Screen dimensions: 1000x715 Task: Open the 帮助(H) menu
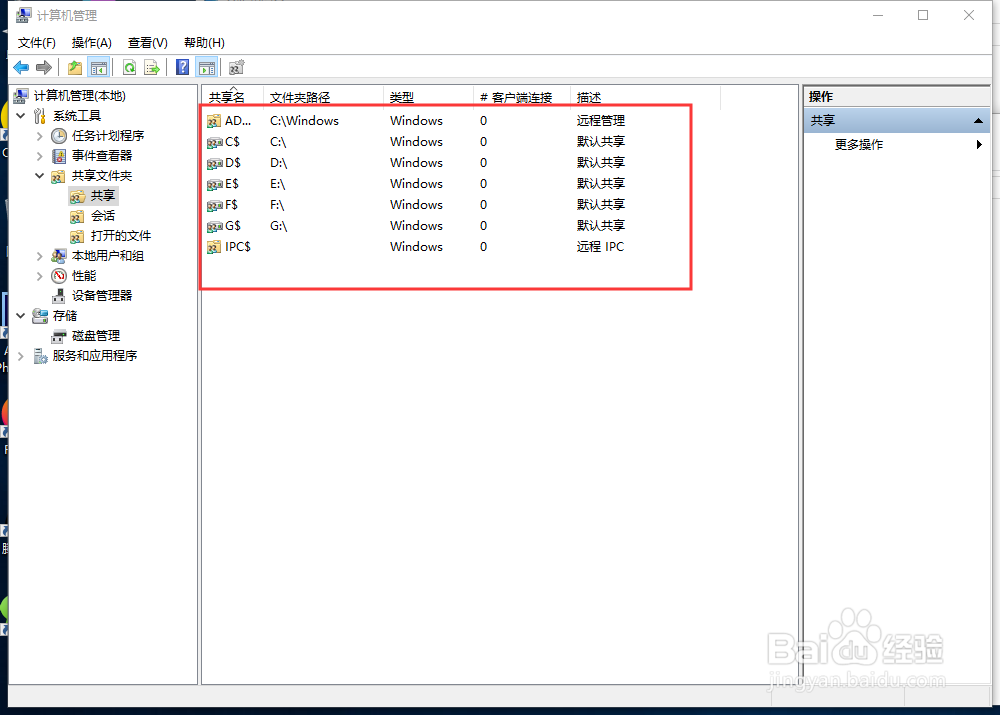pyautogui.click(x=204, y=43)
